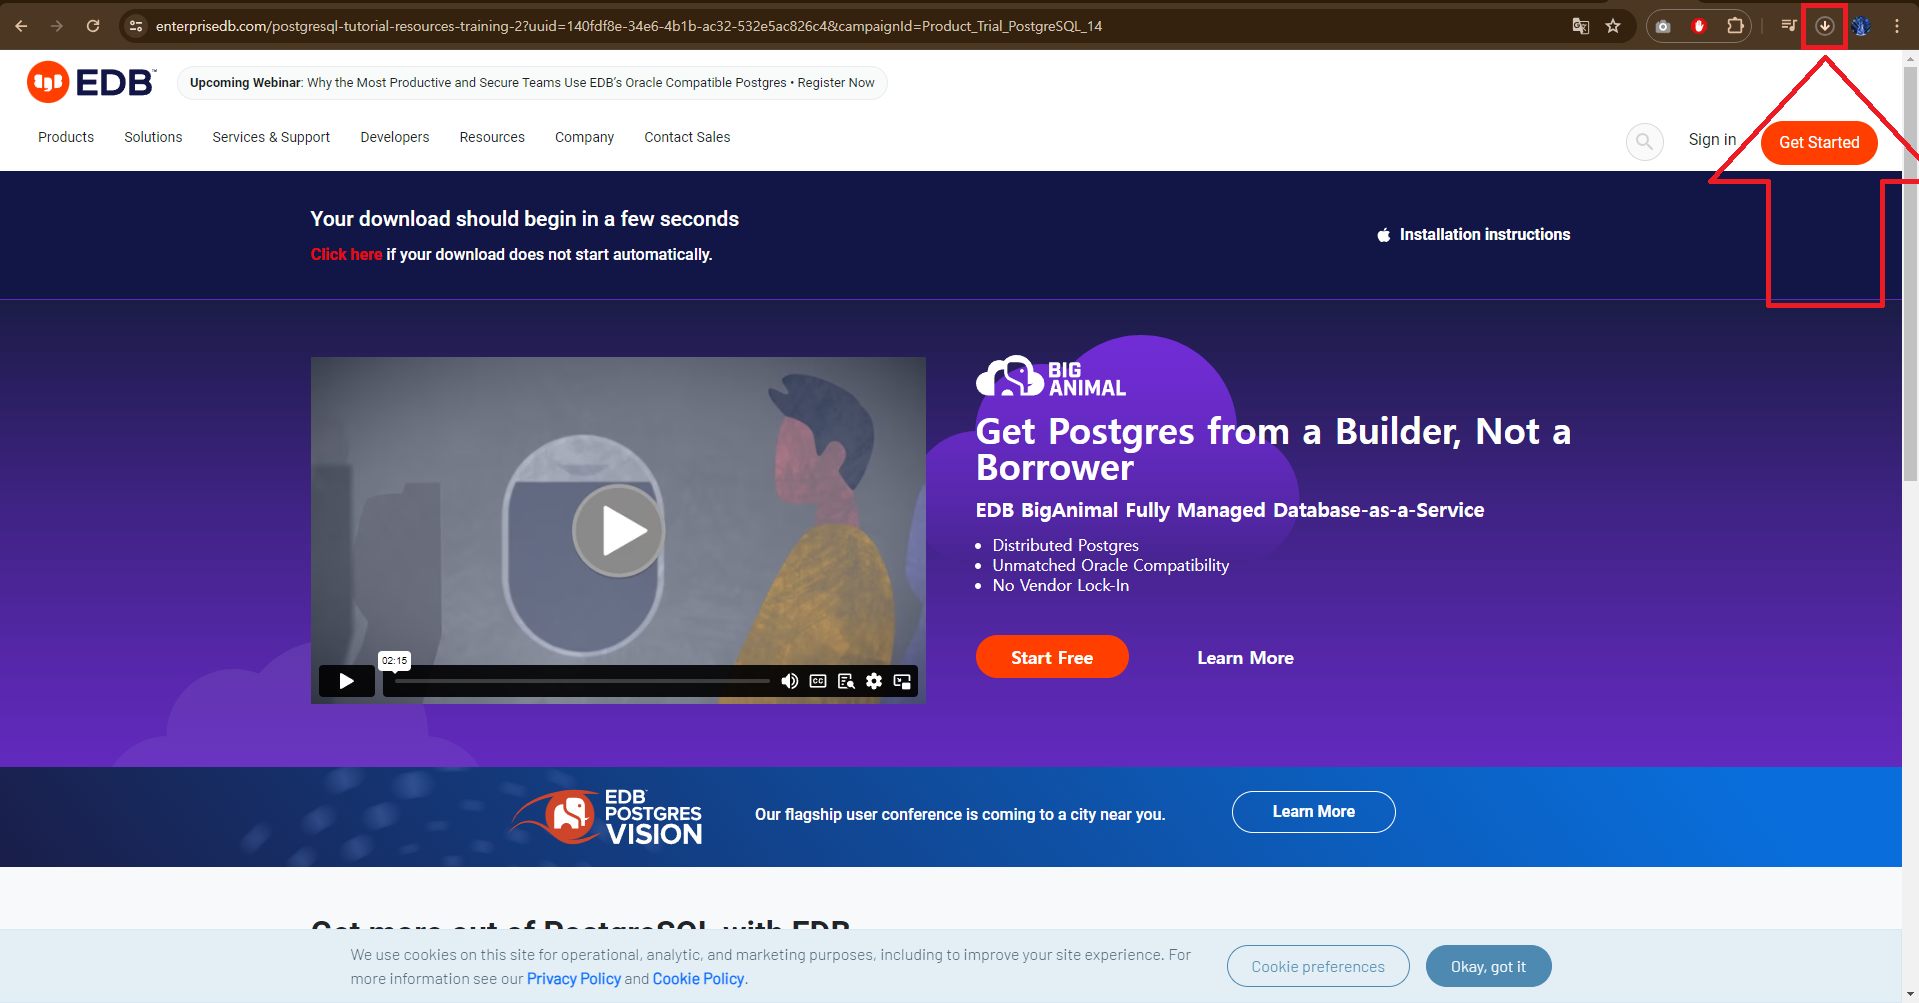Viewport: 1919px width, 1003px height.
Task: Click the camera screenshot extension icon
Action: point(1663,26)
